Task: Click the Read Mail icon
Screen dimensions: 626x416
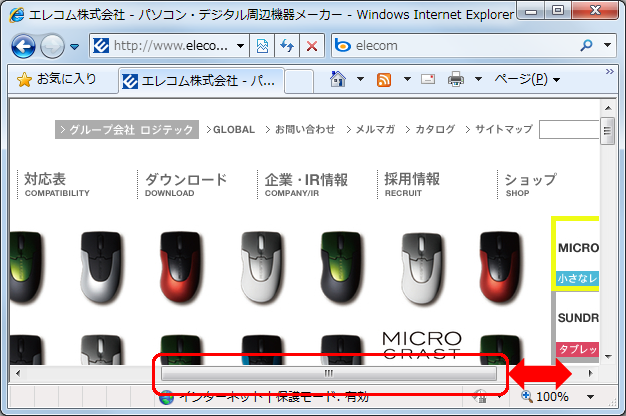Action: [428, 79]
